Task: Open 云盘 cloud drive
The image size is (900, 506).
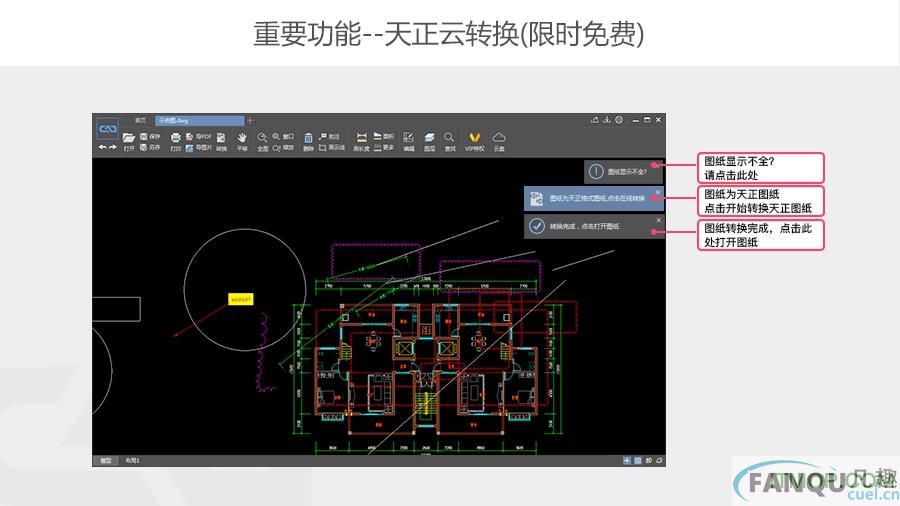Action: pyautogui.click(x=499, y=142)
